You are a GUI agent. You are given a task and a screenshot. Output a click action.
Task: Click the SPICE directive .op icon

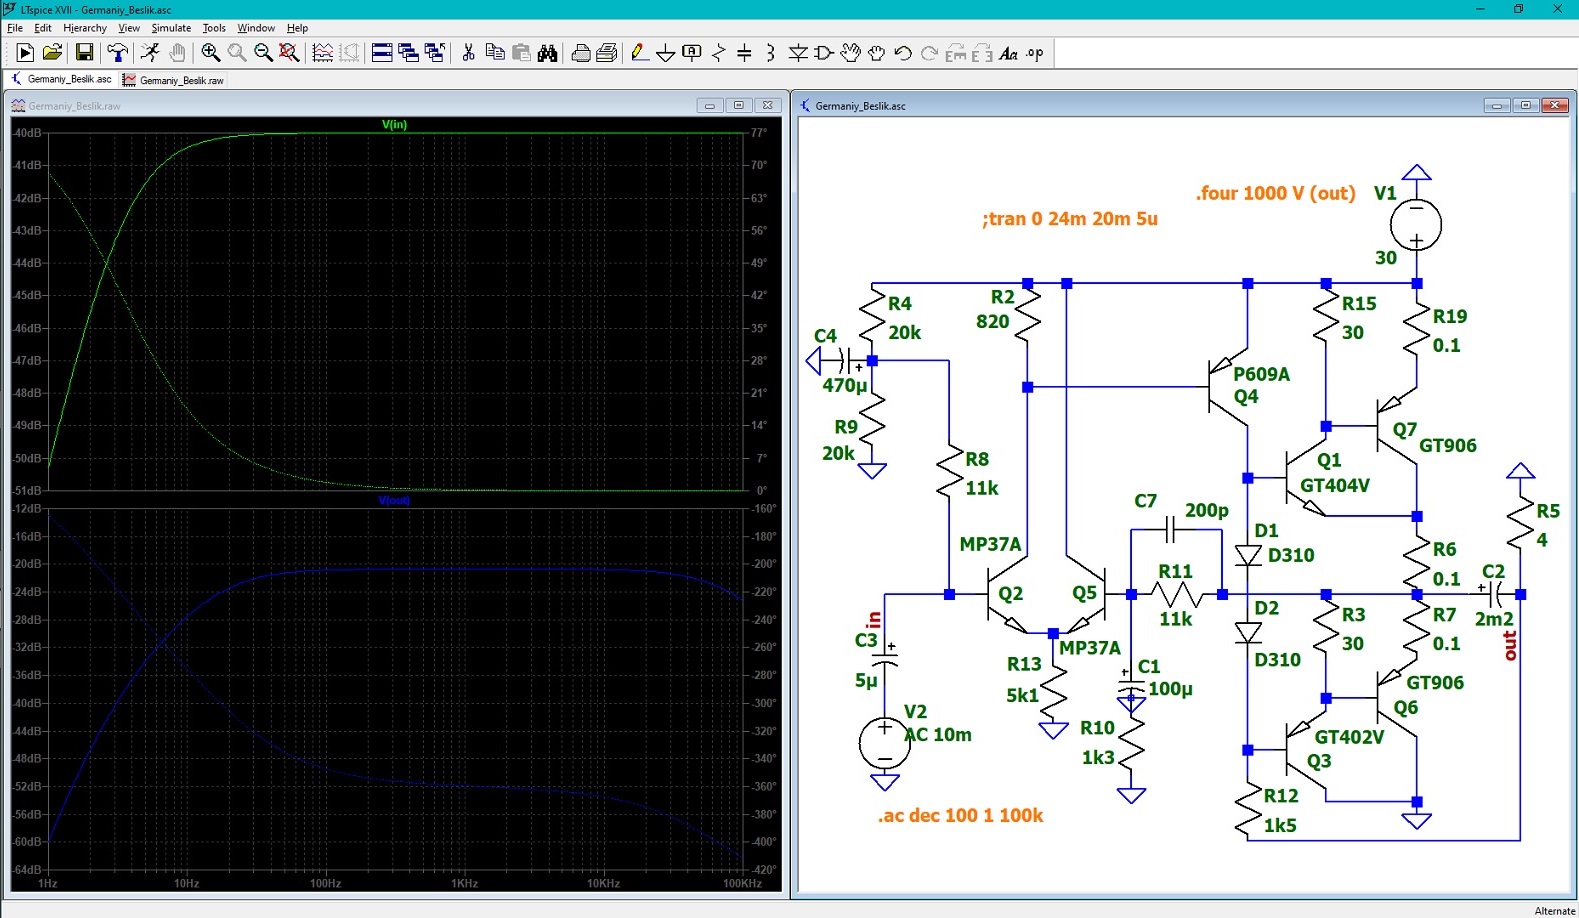[x=1035, y=53]
